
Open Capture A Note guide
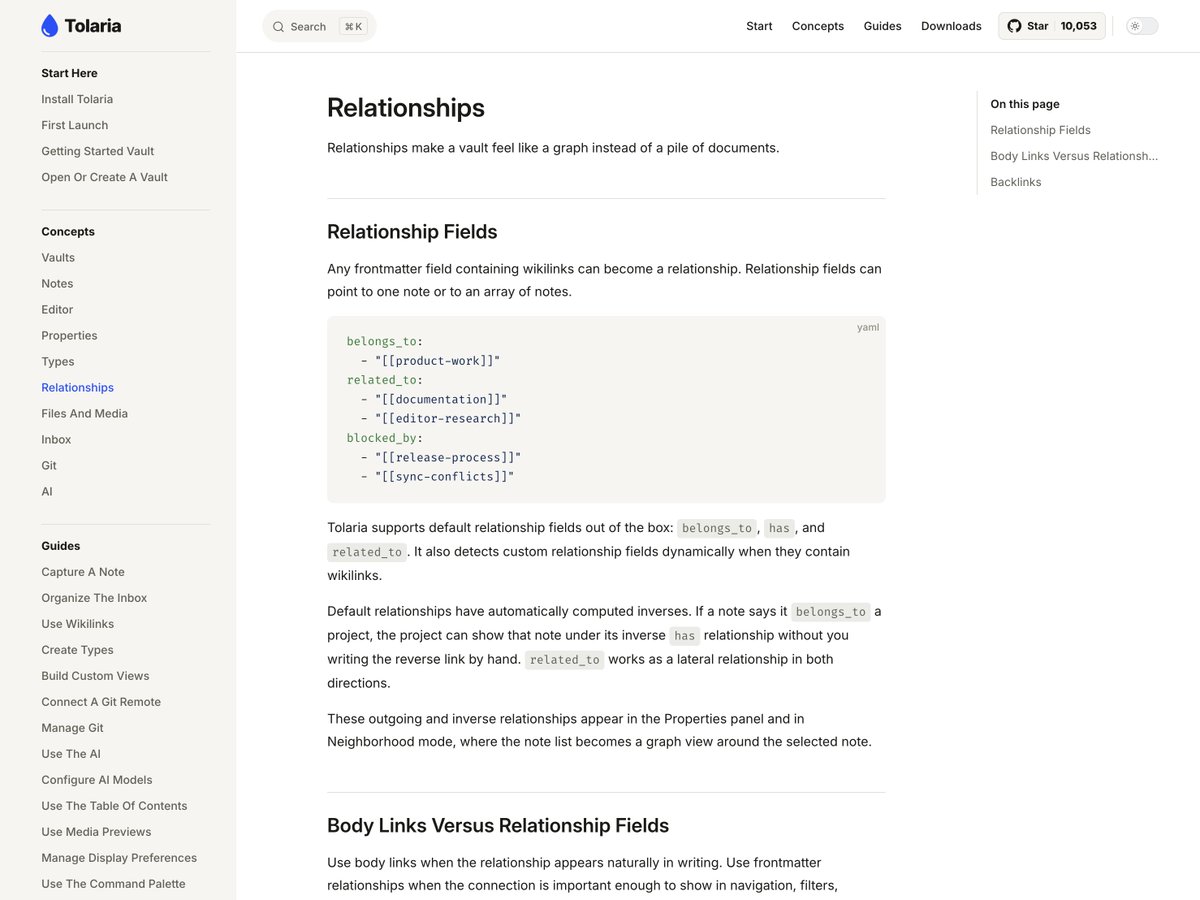[83, 572]
